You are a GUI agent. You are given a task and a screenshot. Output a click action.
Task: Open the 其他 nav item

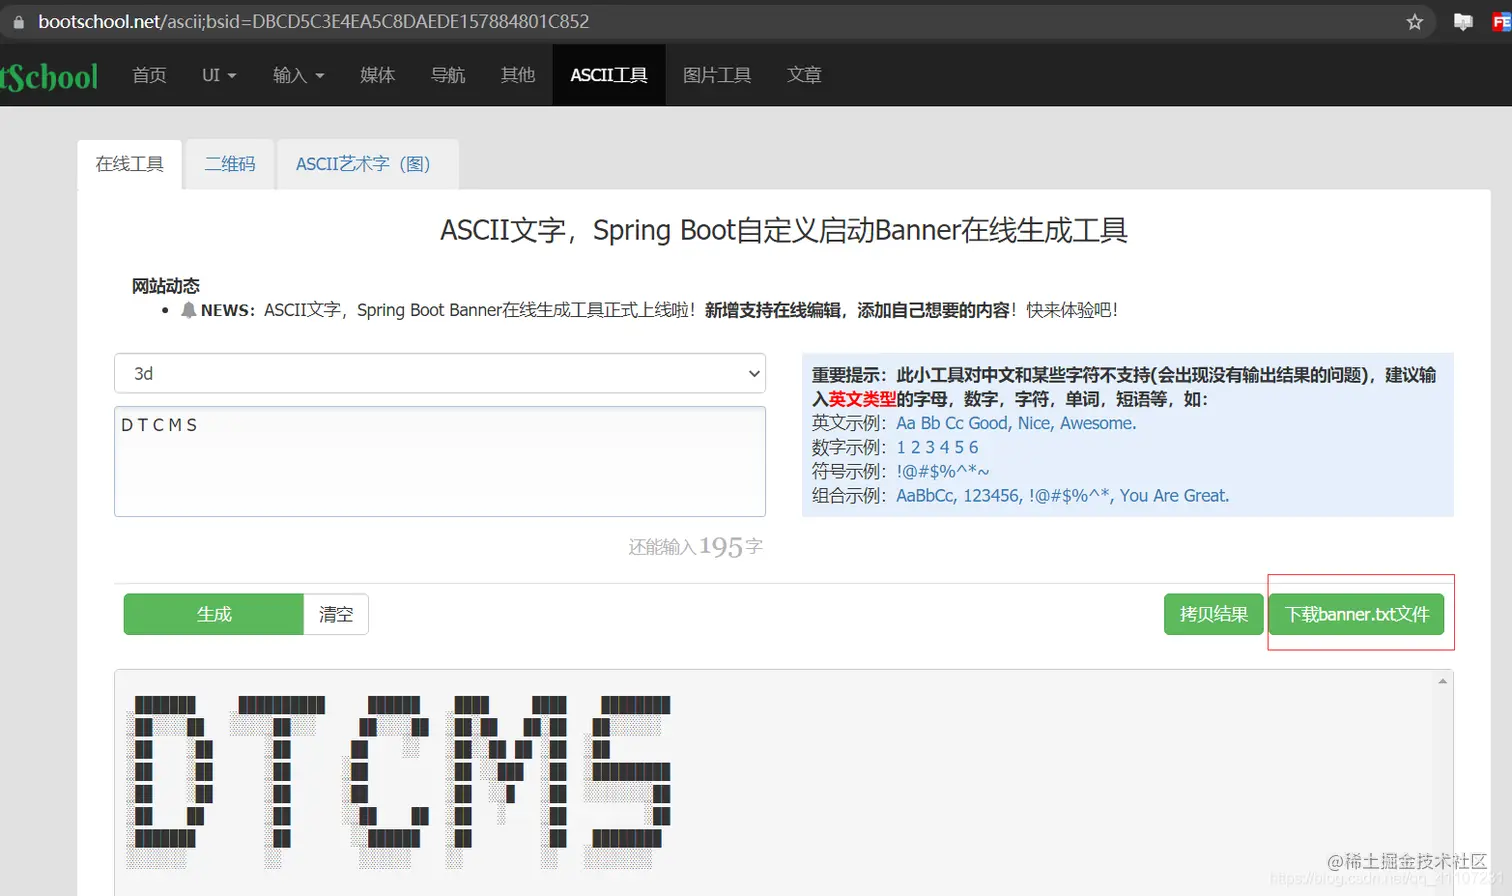(x=518, y=75)
